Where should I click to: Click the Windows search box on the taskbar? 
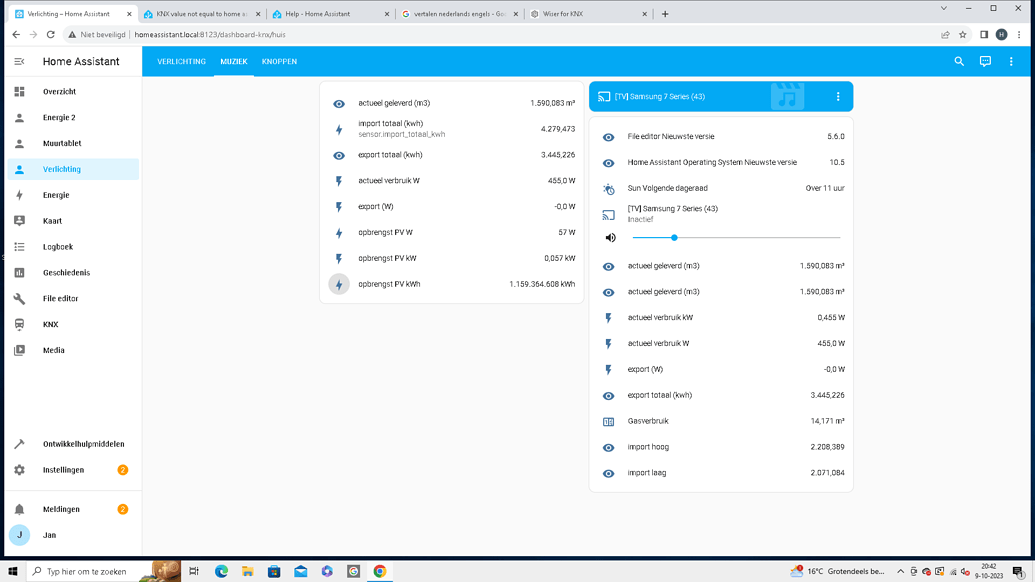click(85, 571)
